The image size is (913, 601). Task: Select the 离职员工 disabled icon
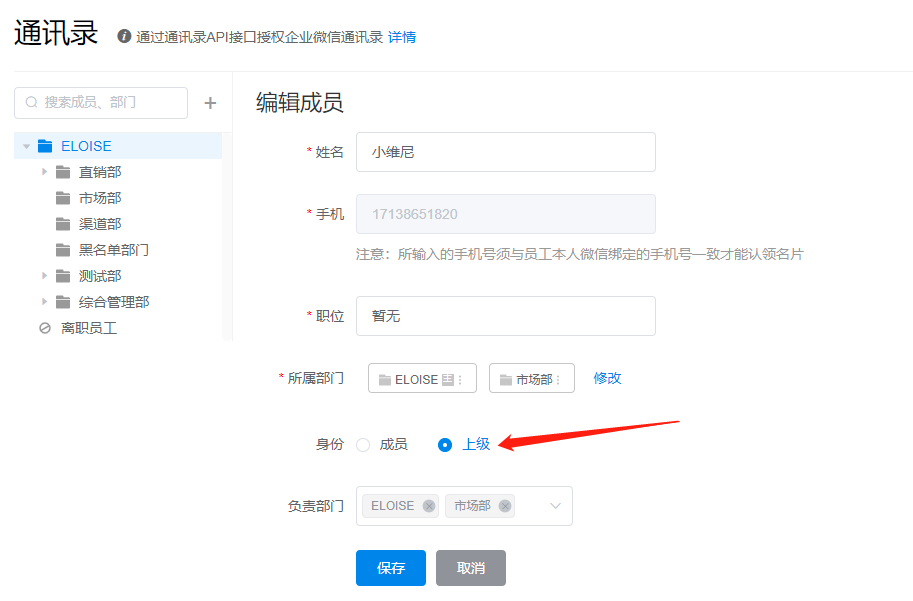tap(44, 328)
